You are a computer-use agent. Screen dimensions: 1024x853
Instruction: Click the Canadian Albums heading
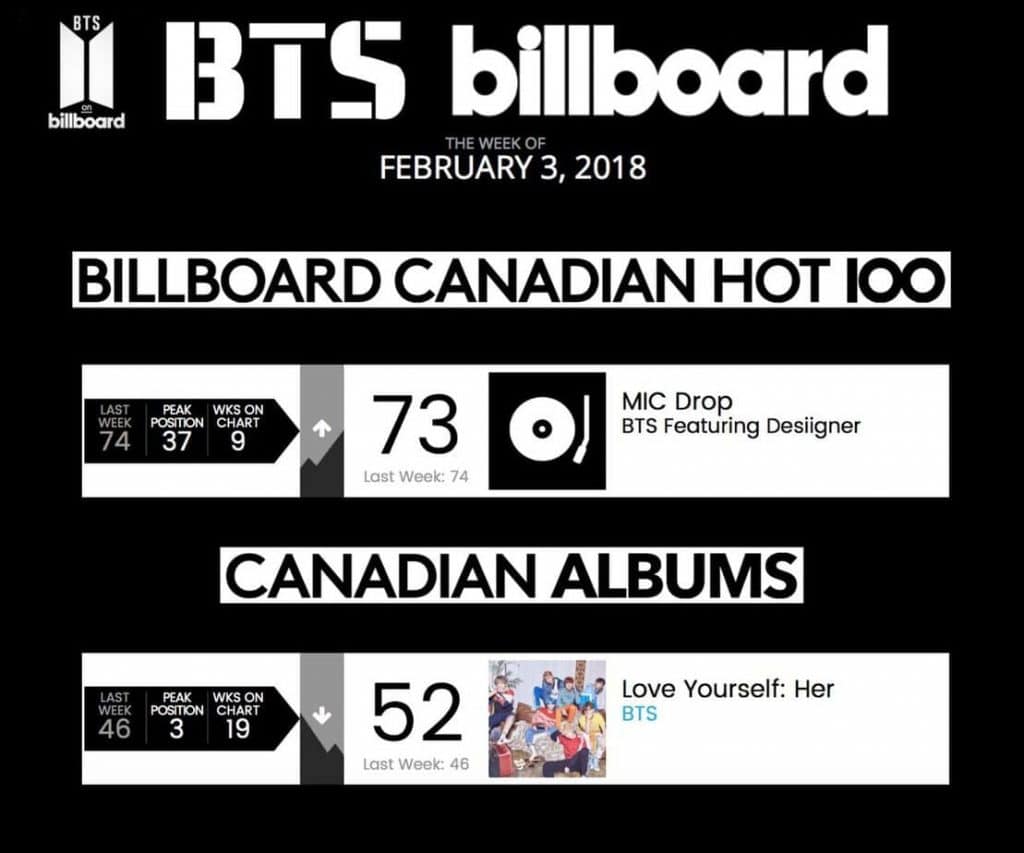(x=511, y=575)
